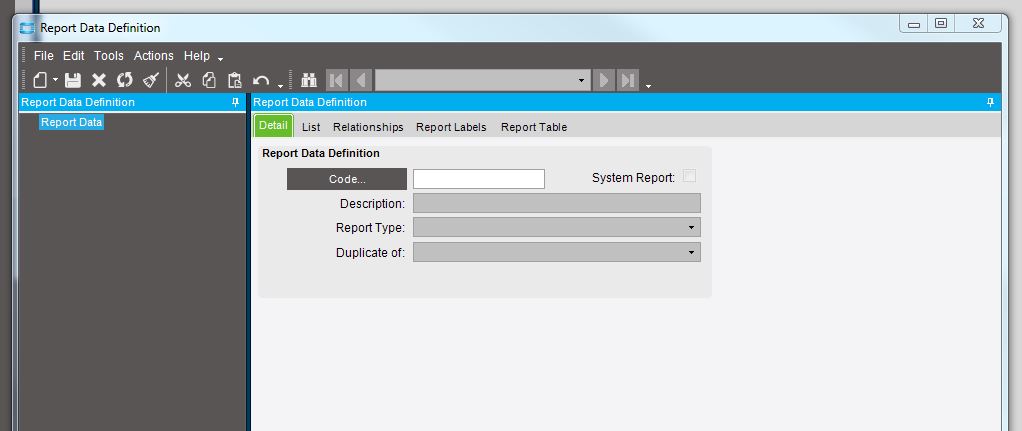Open the menu bar overflow arrow
The width and height of the screenshot is (1022, 431).
[x=220, y=60]
